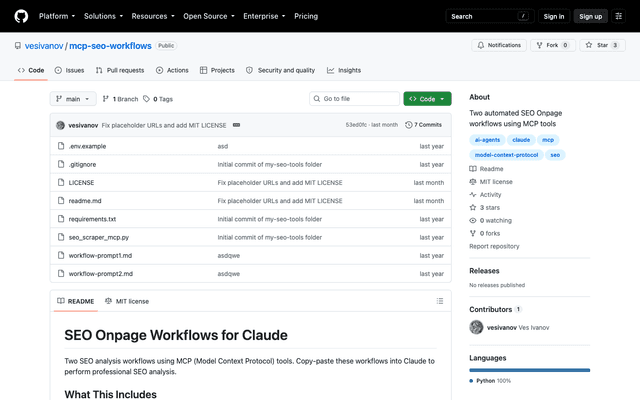
Task: Open the command palette icon beside Sign up
Action: [618, 16]
